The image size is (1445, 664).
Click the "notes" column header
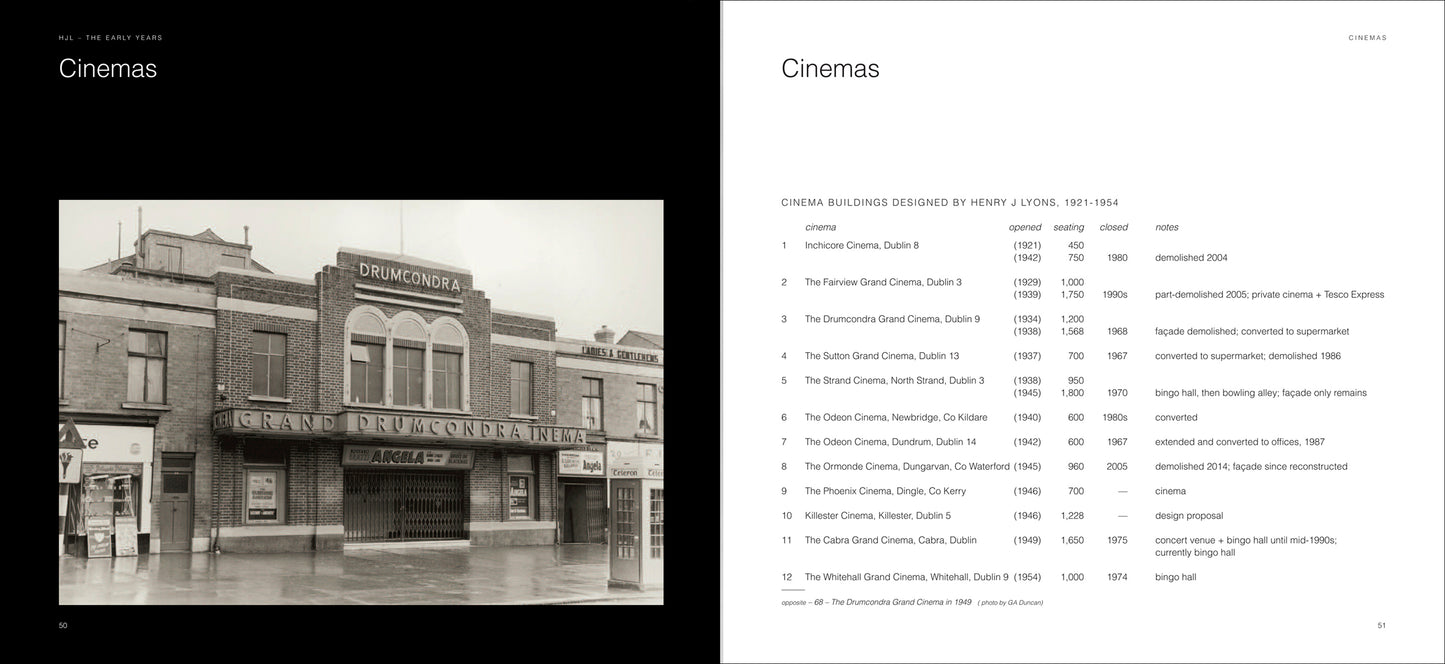coord(1166,227)
